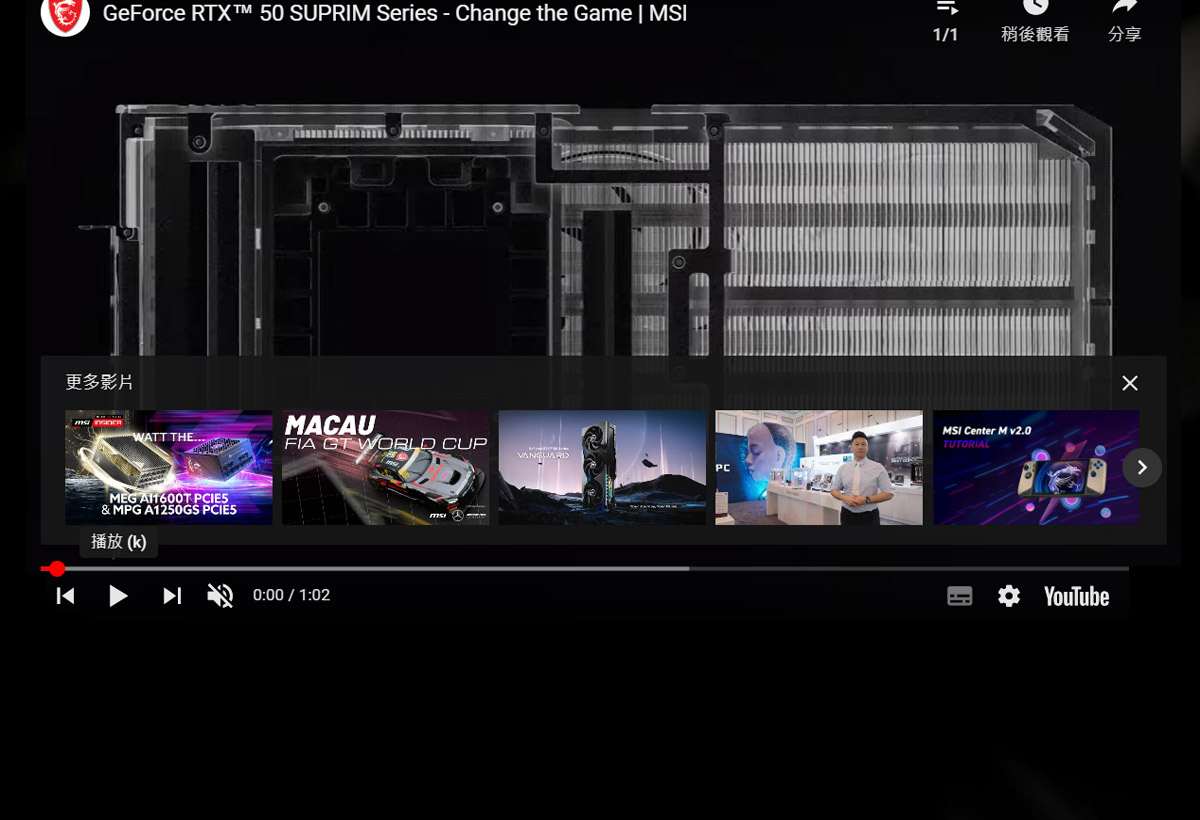Toggle subtitles captions button
Viewport: 1200px width, 820px height.
[x=960, y=596]
